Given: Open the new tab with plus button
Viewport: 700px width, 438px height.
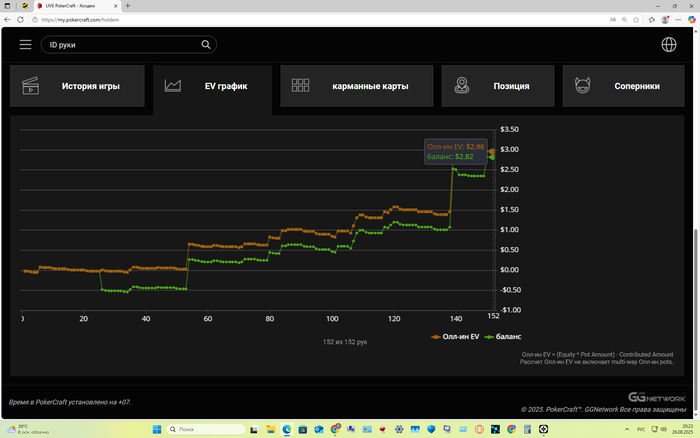Looking at the screenshot, I should pos(128,6).
